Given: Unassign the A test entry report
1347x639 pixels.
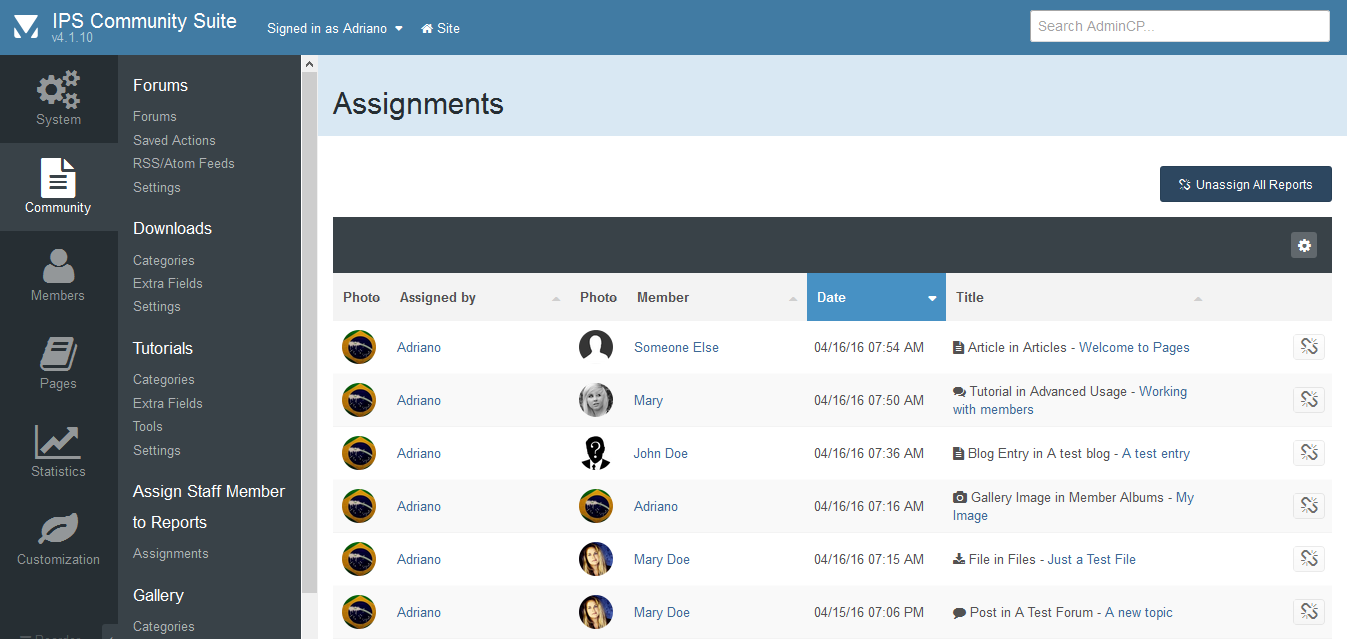Looking at the screenshot, I should pyautogui.click(x=1308, y=453).
